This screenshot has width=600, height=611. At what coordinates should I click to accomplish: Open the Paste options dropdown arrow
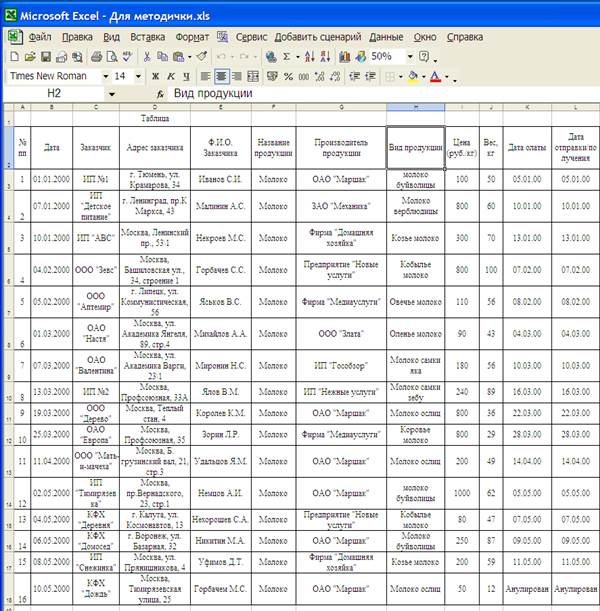click(190, 57)
